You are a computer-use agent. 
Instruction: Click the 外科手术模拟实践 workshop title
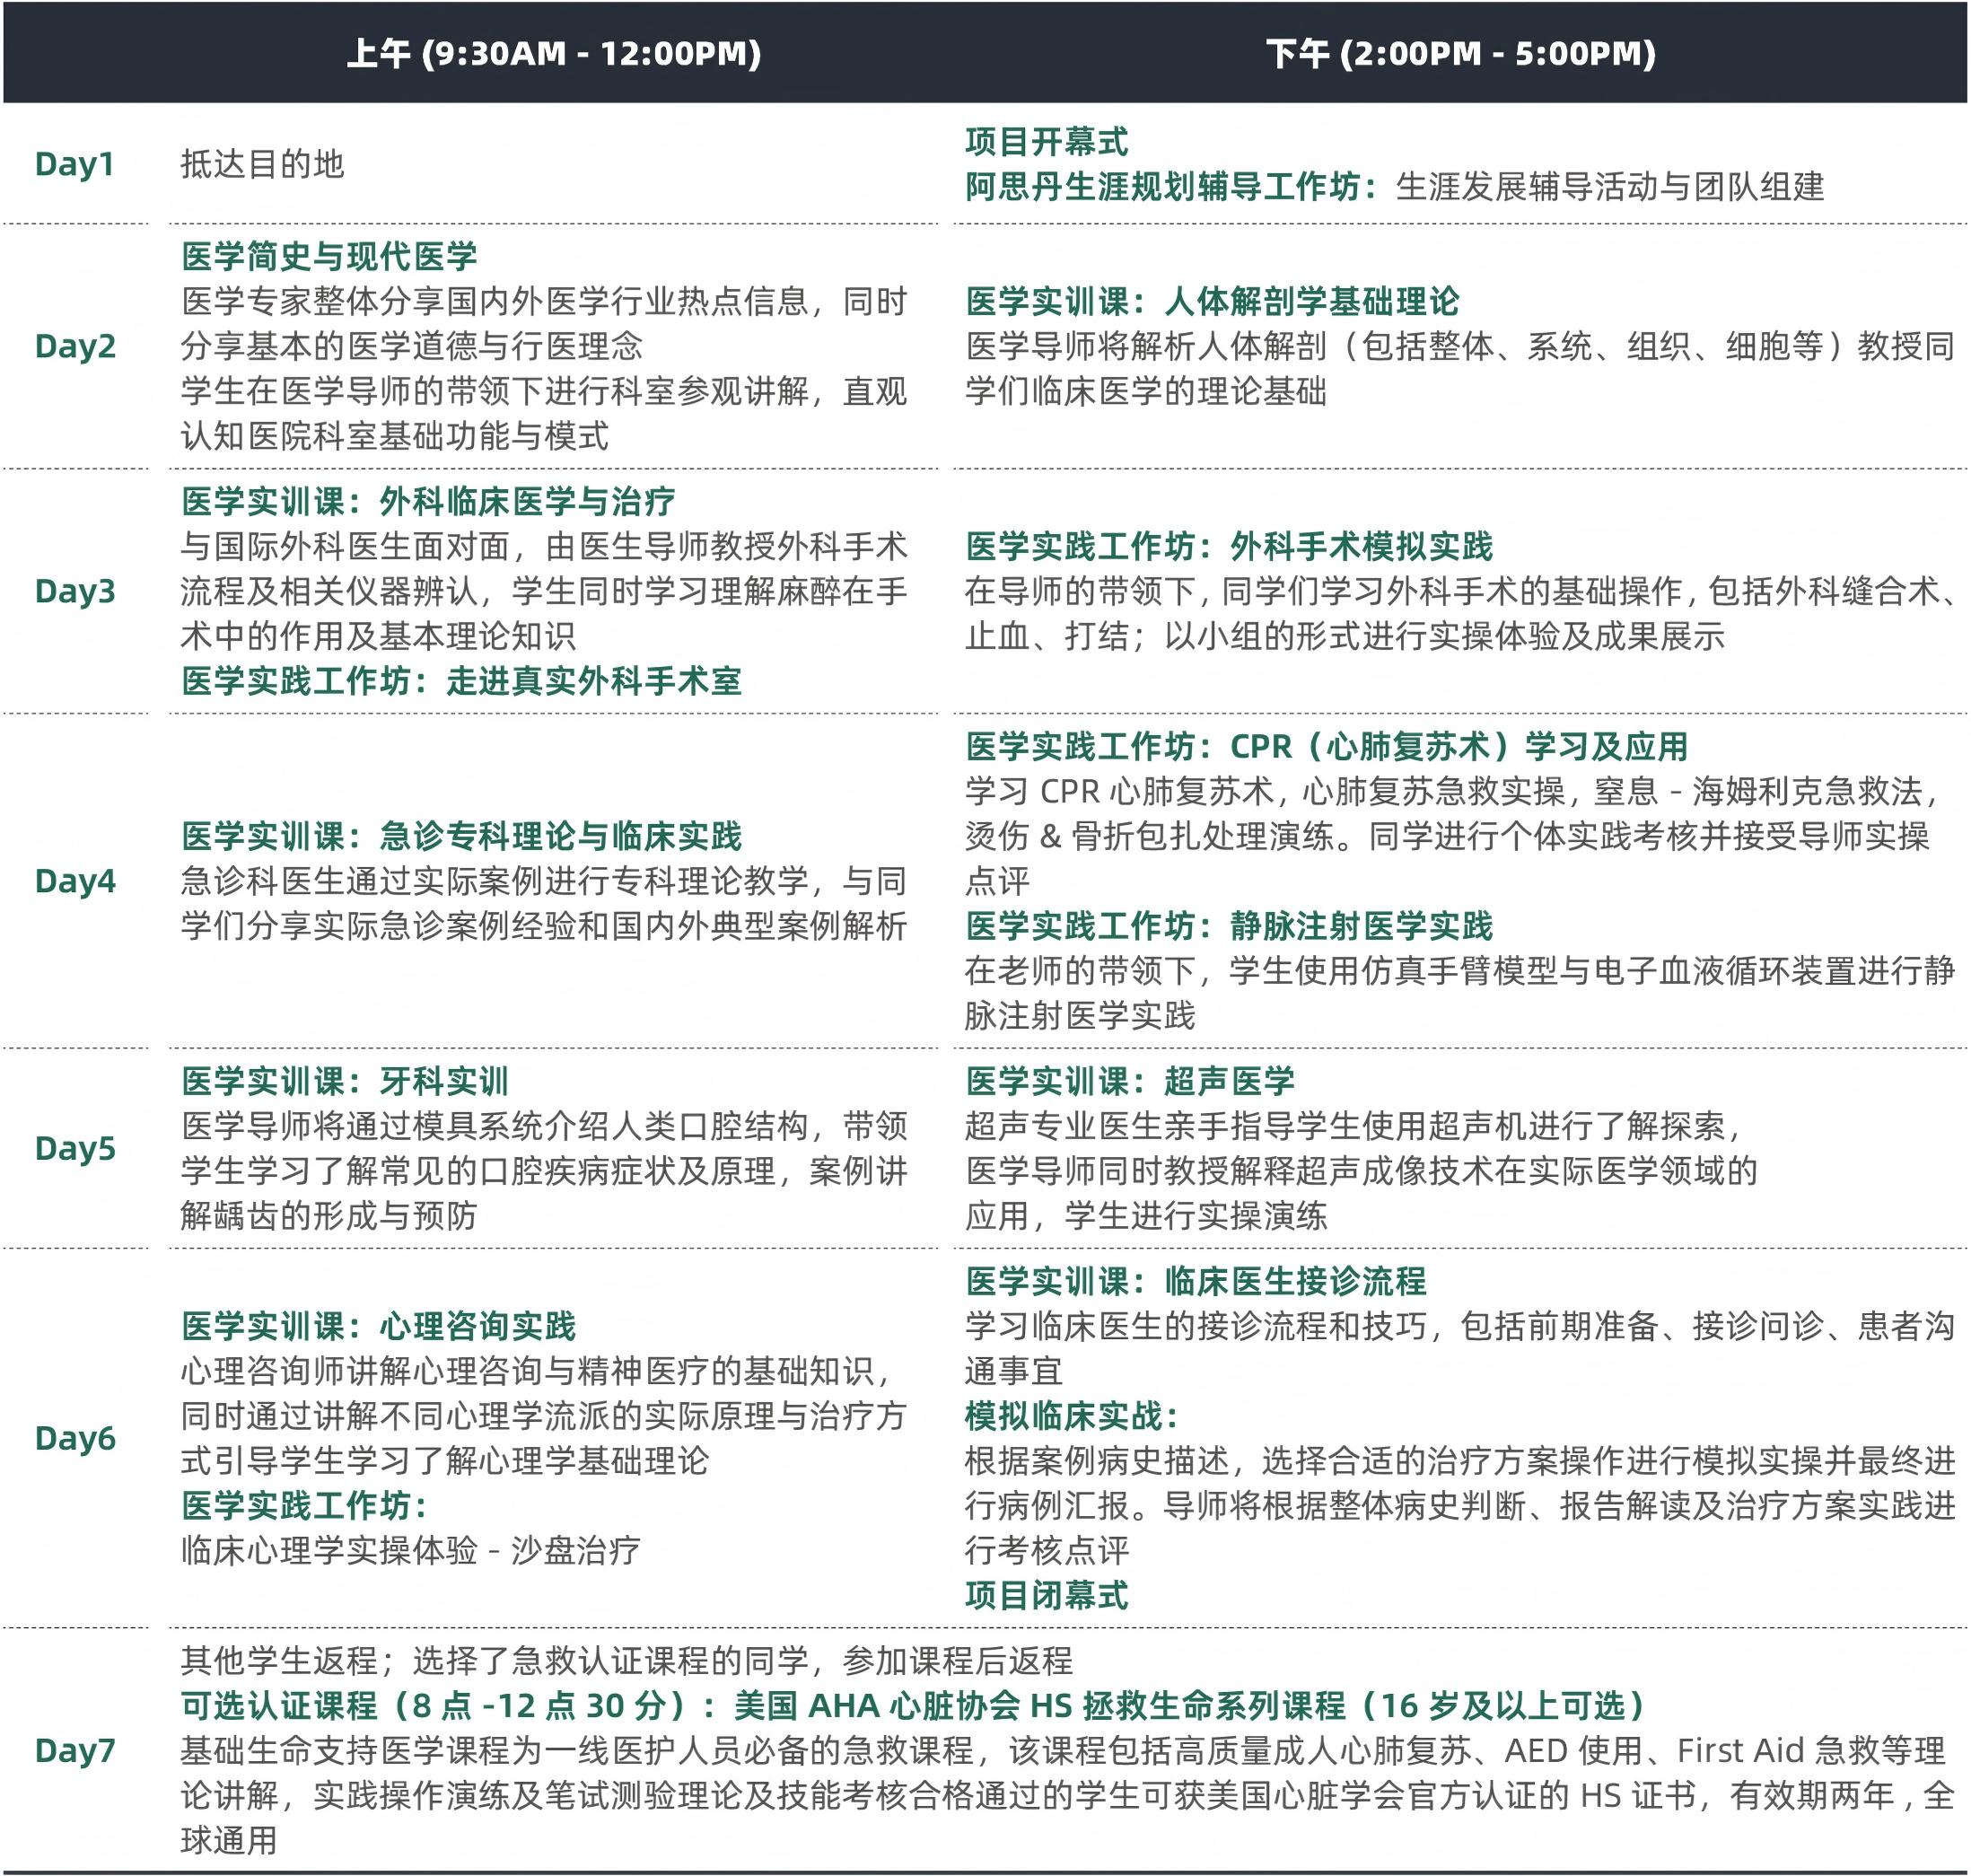tap(1360, 547)
